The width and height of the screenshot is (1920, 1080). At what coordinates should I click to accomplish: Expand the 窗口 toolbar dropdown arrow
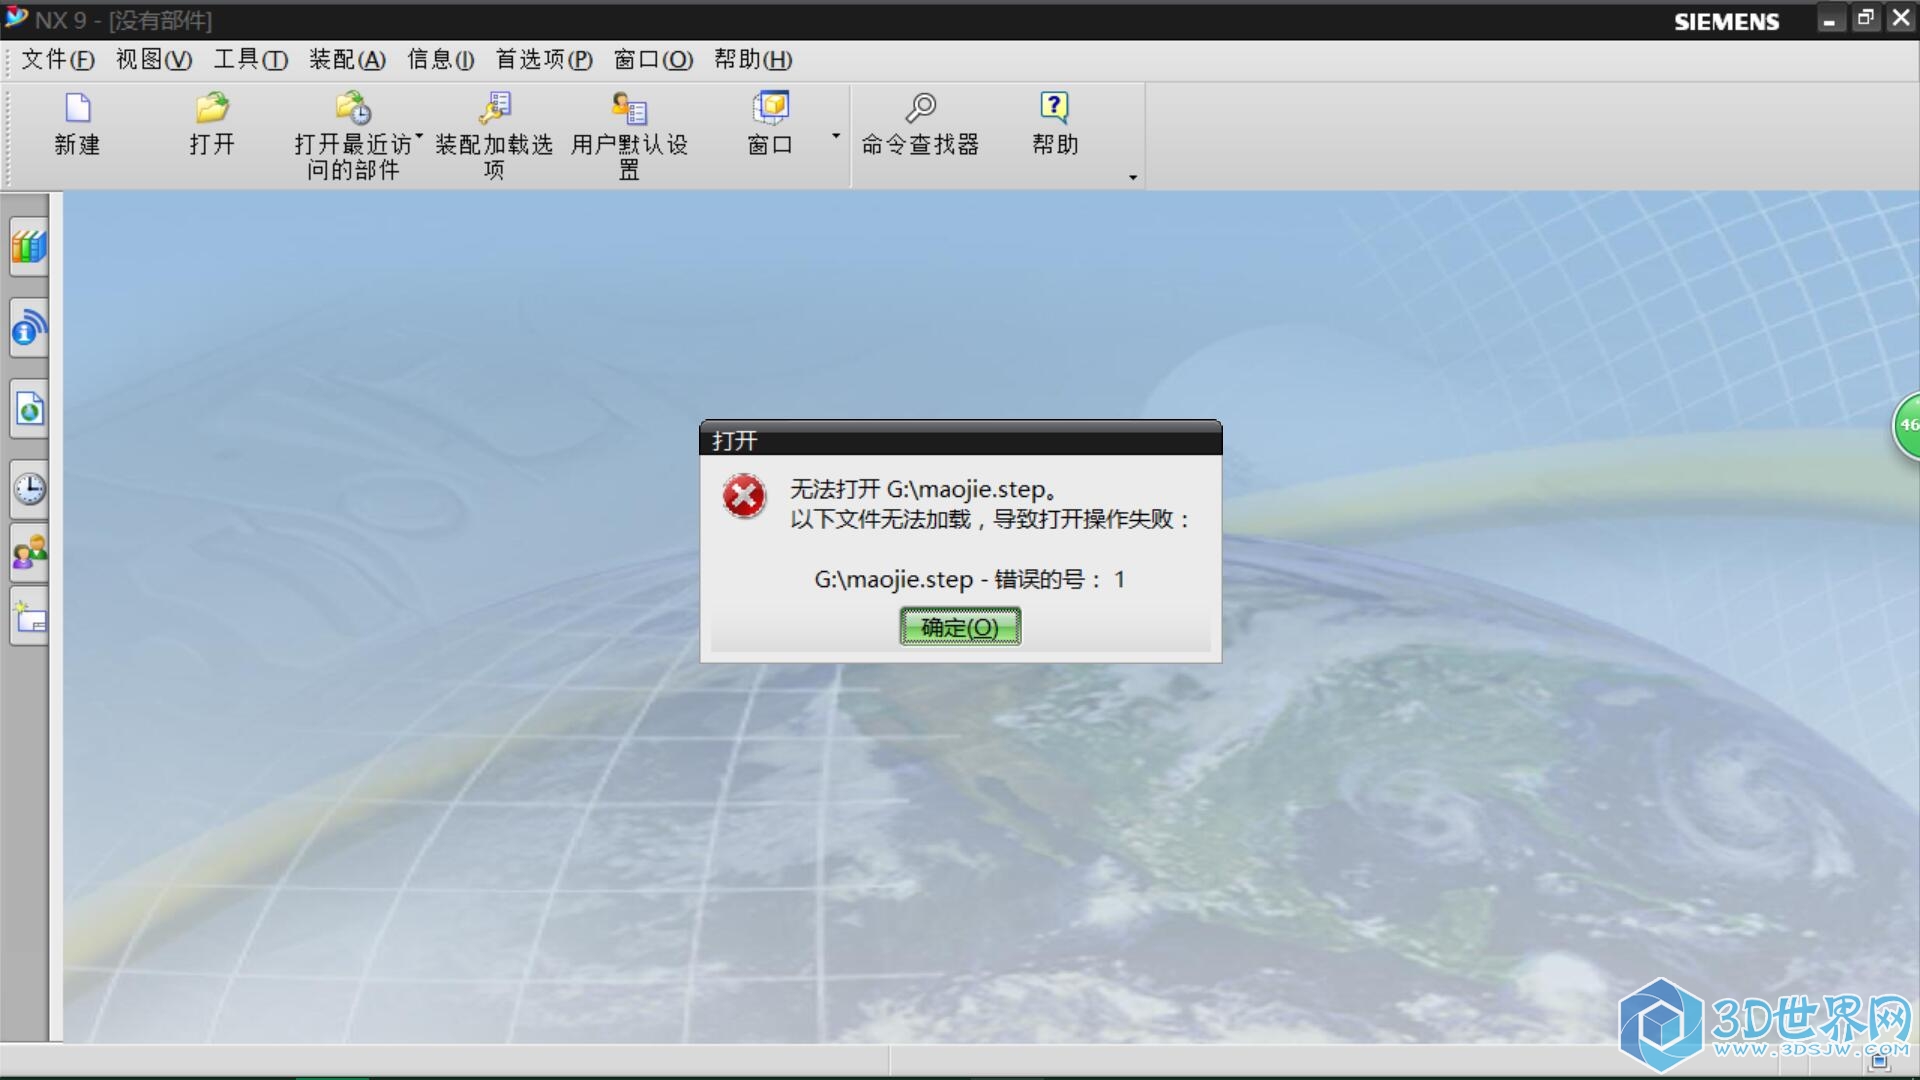point(836,136)
